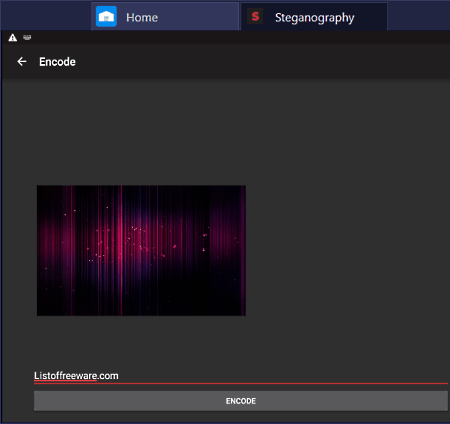Image resolution: width=450 pixels, height=424 pixels.
Task: Switch to the Home tab
Action: pos(165,17)
